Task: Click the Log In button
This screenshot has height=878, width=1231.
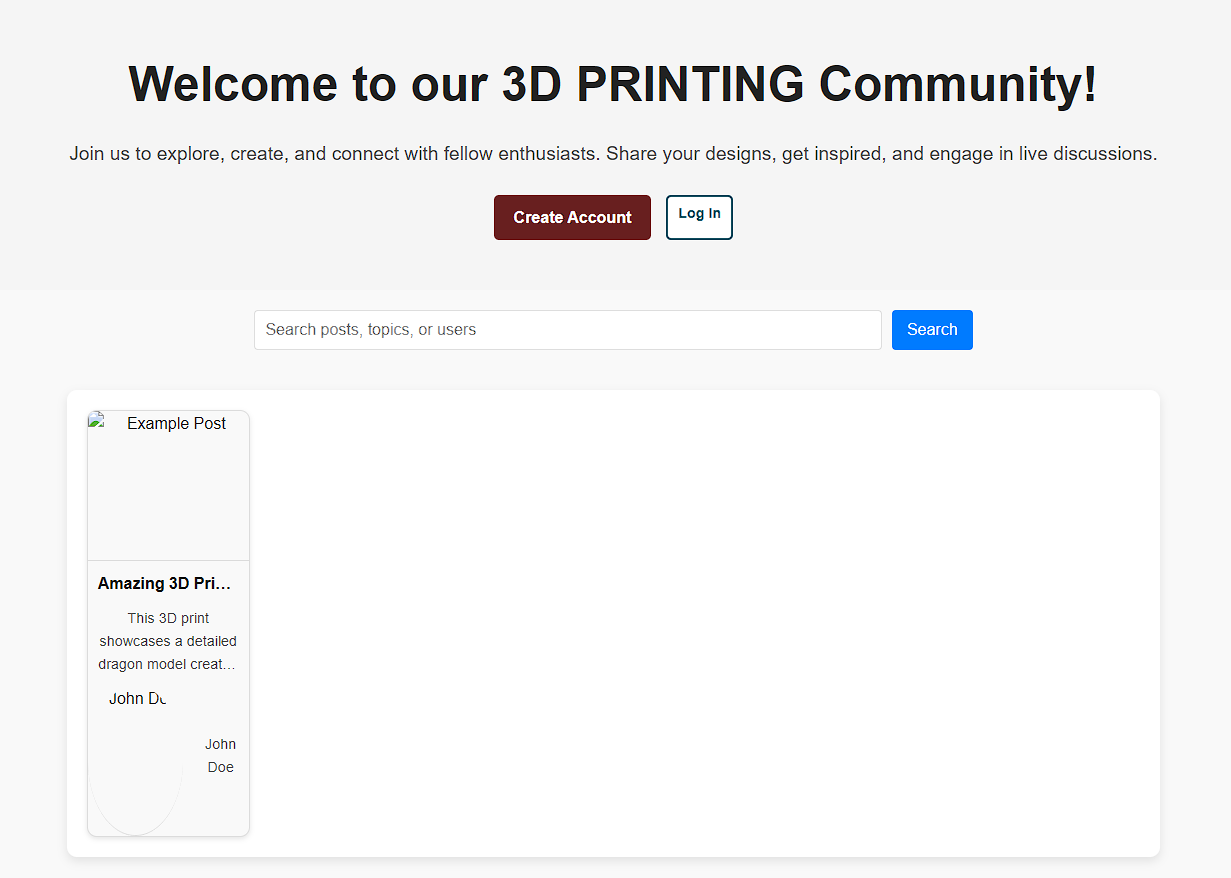Action: click(698, 217)
